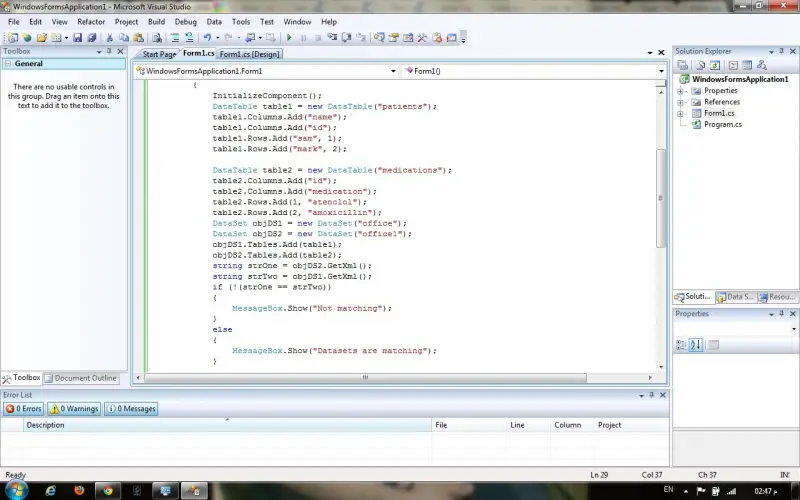Sort Properties panel alphabetically

(x=696, y=345)
